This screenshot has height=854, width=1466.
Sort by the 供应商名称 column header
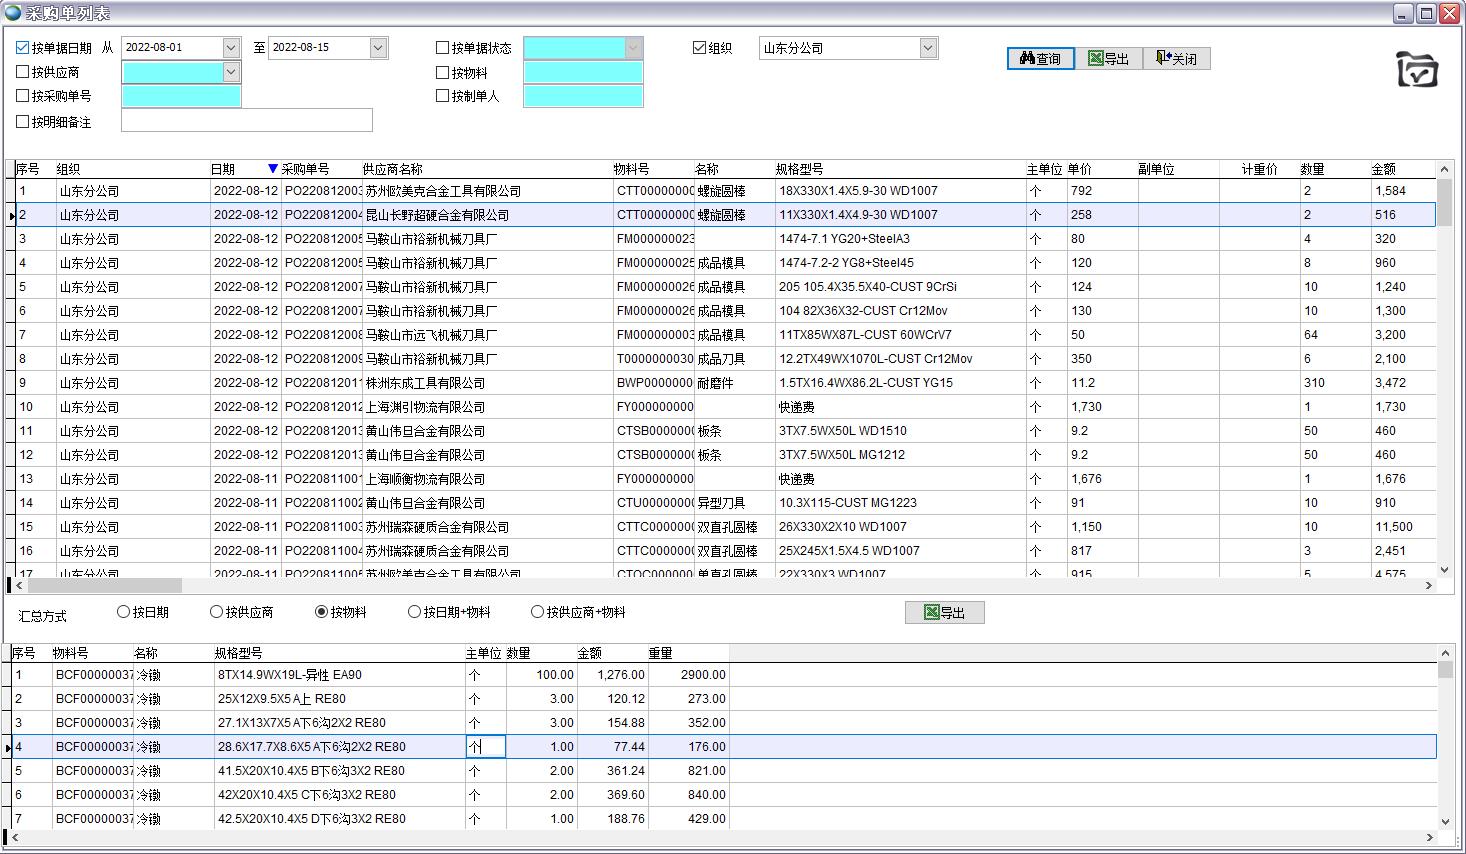tap(392, 169)
